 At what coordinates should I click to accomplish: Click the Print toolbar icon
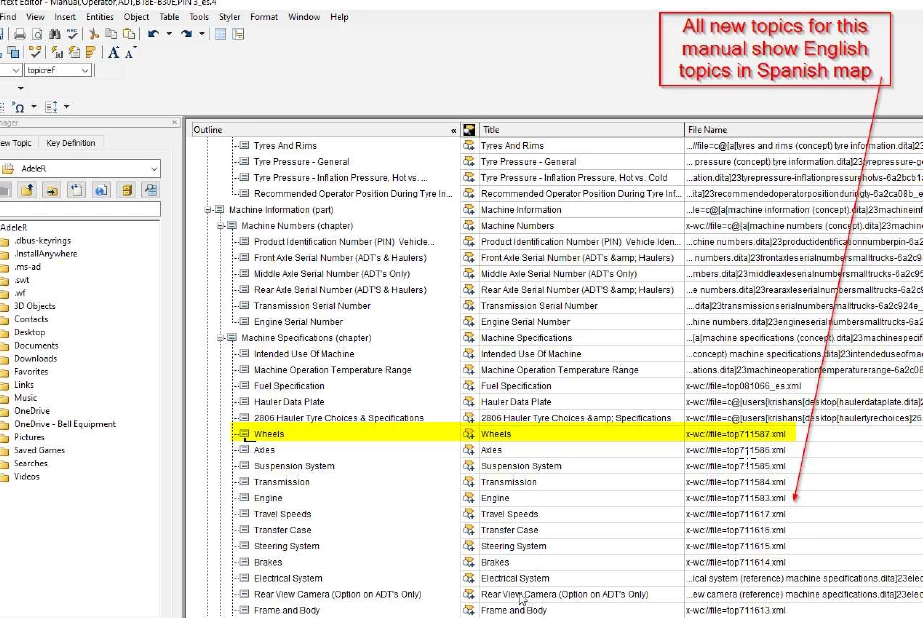[20, 34]
